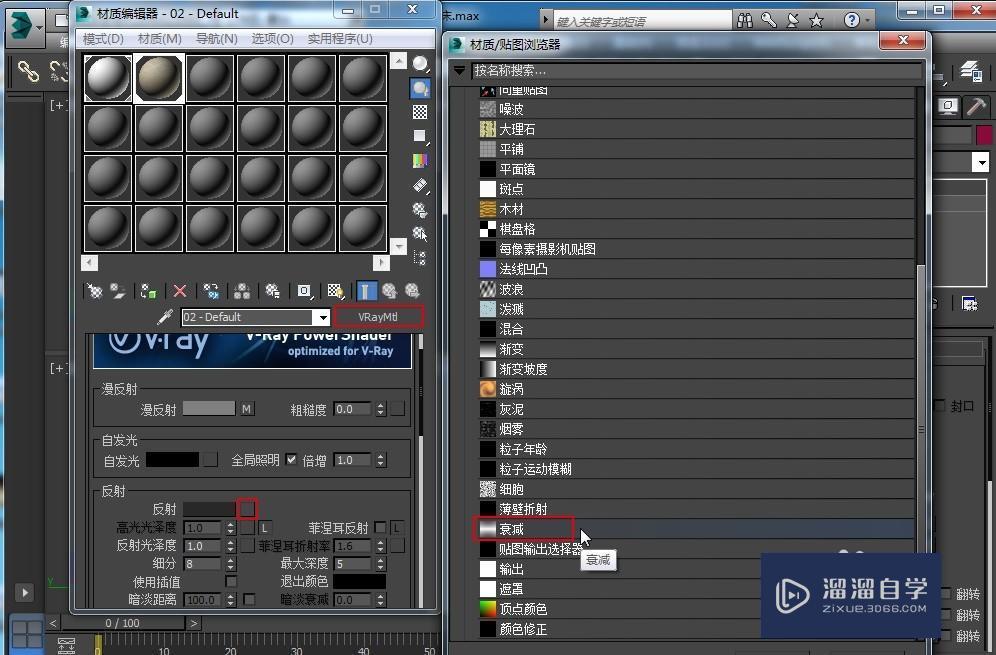This screenshot has height=655, width=996.
Task: Toggle Show End Result blue icon
Action: point(366,291)
